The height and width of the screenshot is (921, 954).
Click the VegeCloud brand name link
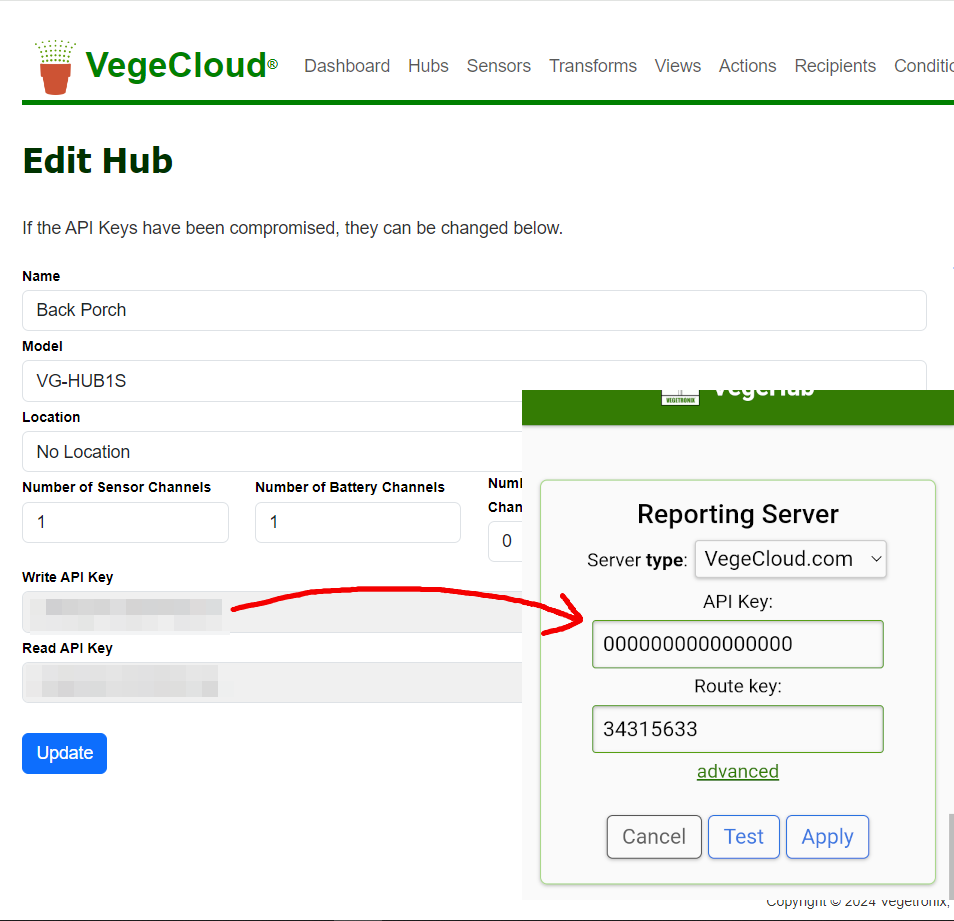tap(181, 64)
